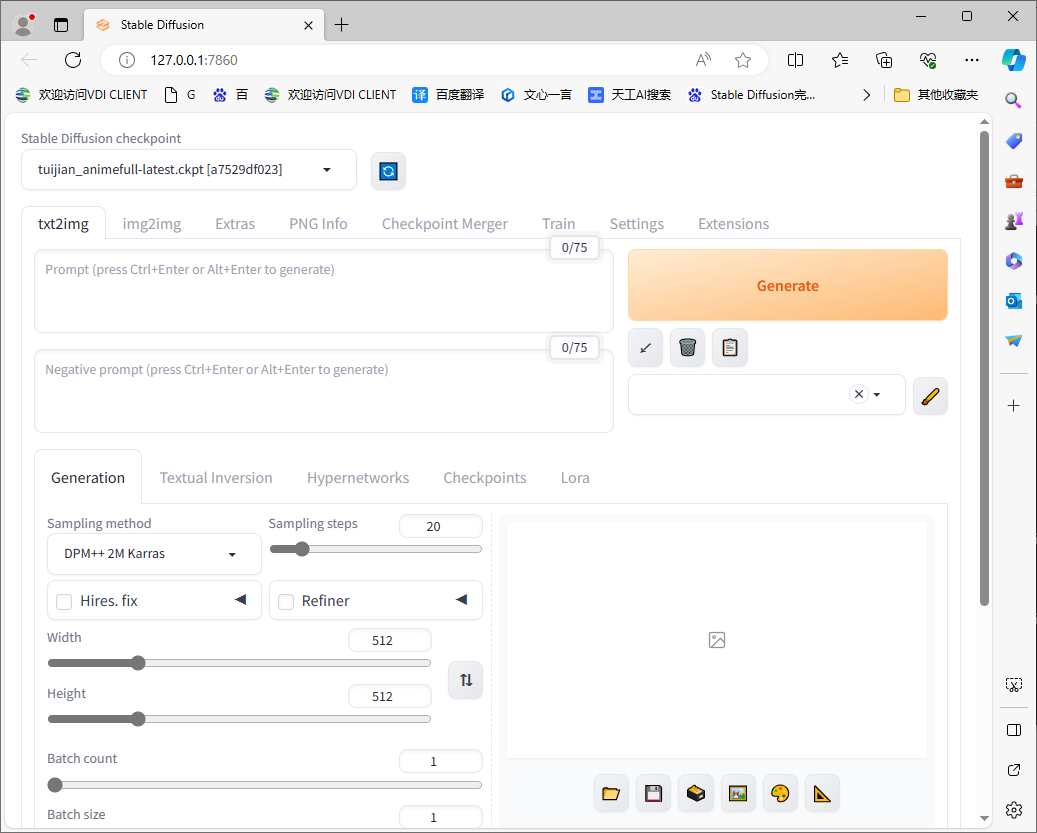Add this page to favorites star
1037x833 pixels.
click(743, 60)
